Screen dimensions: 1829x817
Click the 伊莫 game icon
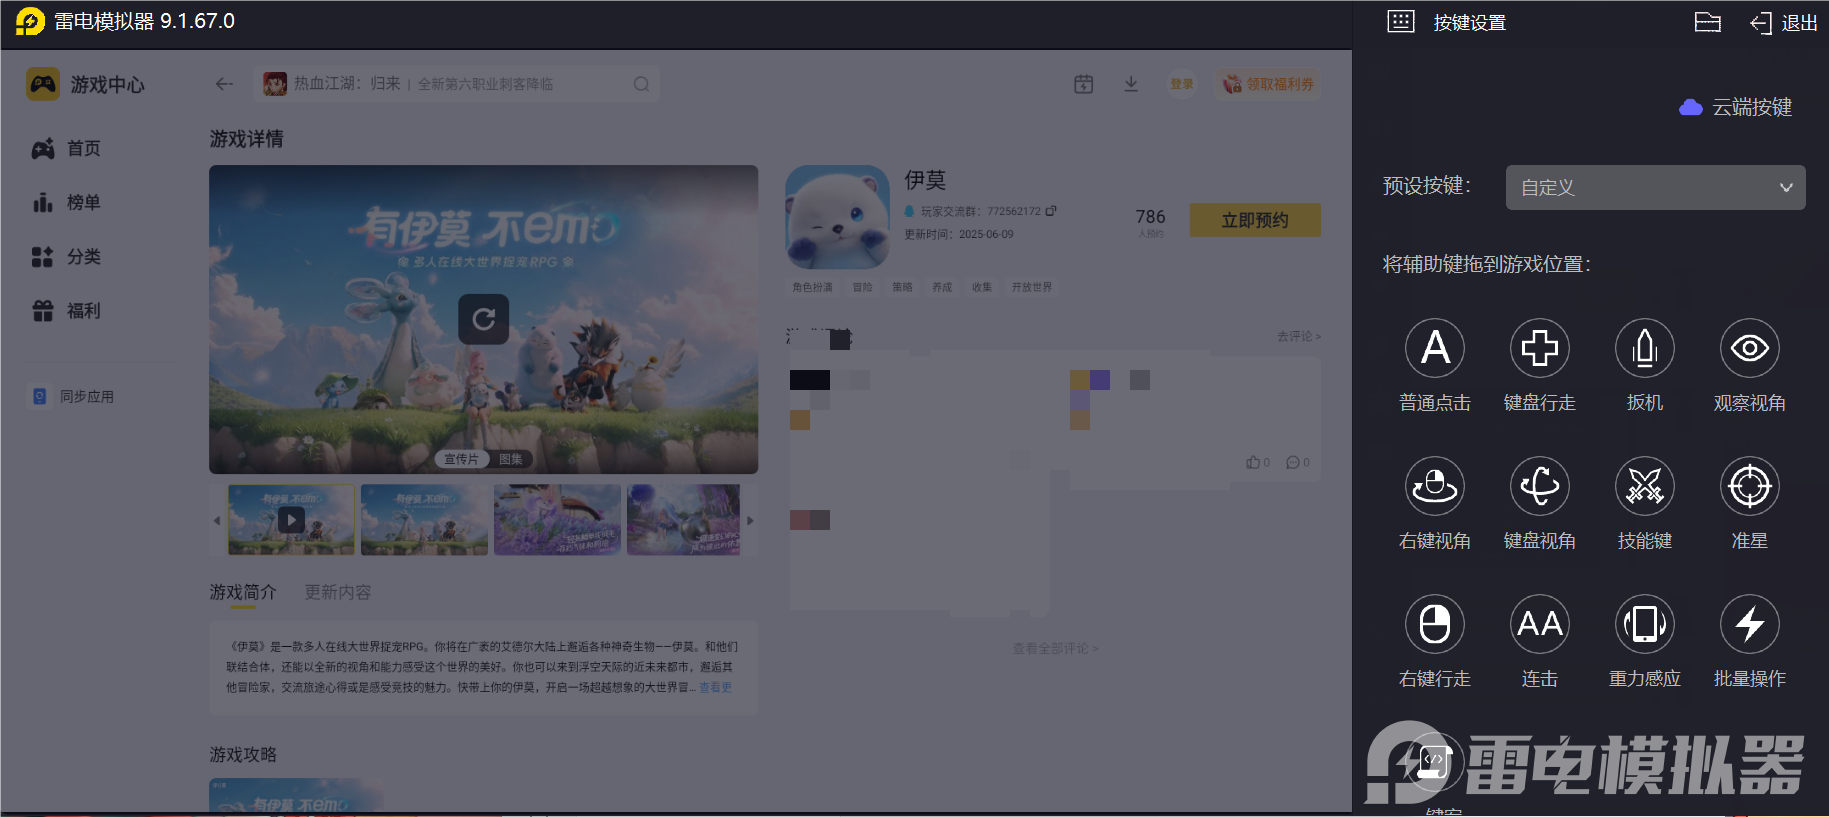[x=838, y=217]
